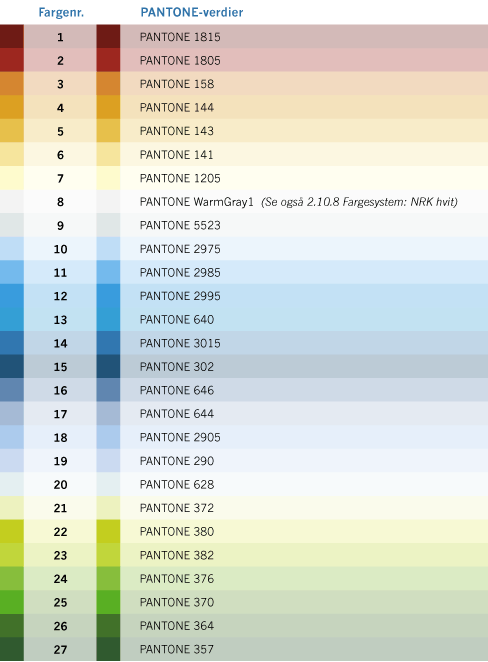The width and height of the screenshot is (488, 662).
Task: Select the text PANTONE 2985
Action: (x=180, y=273)
